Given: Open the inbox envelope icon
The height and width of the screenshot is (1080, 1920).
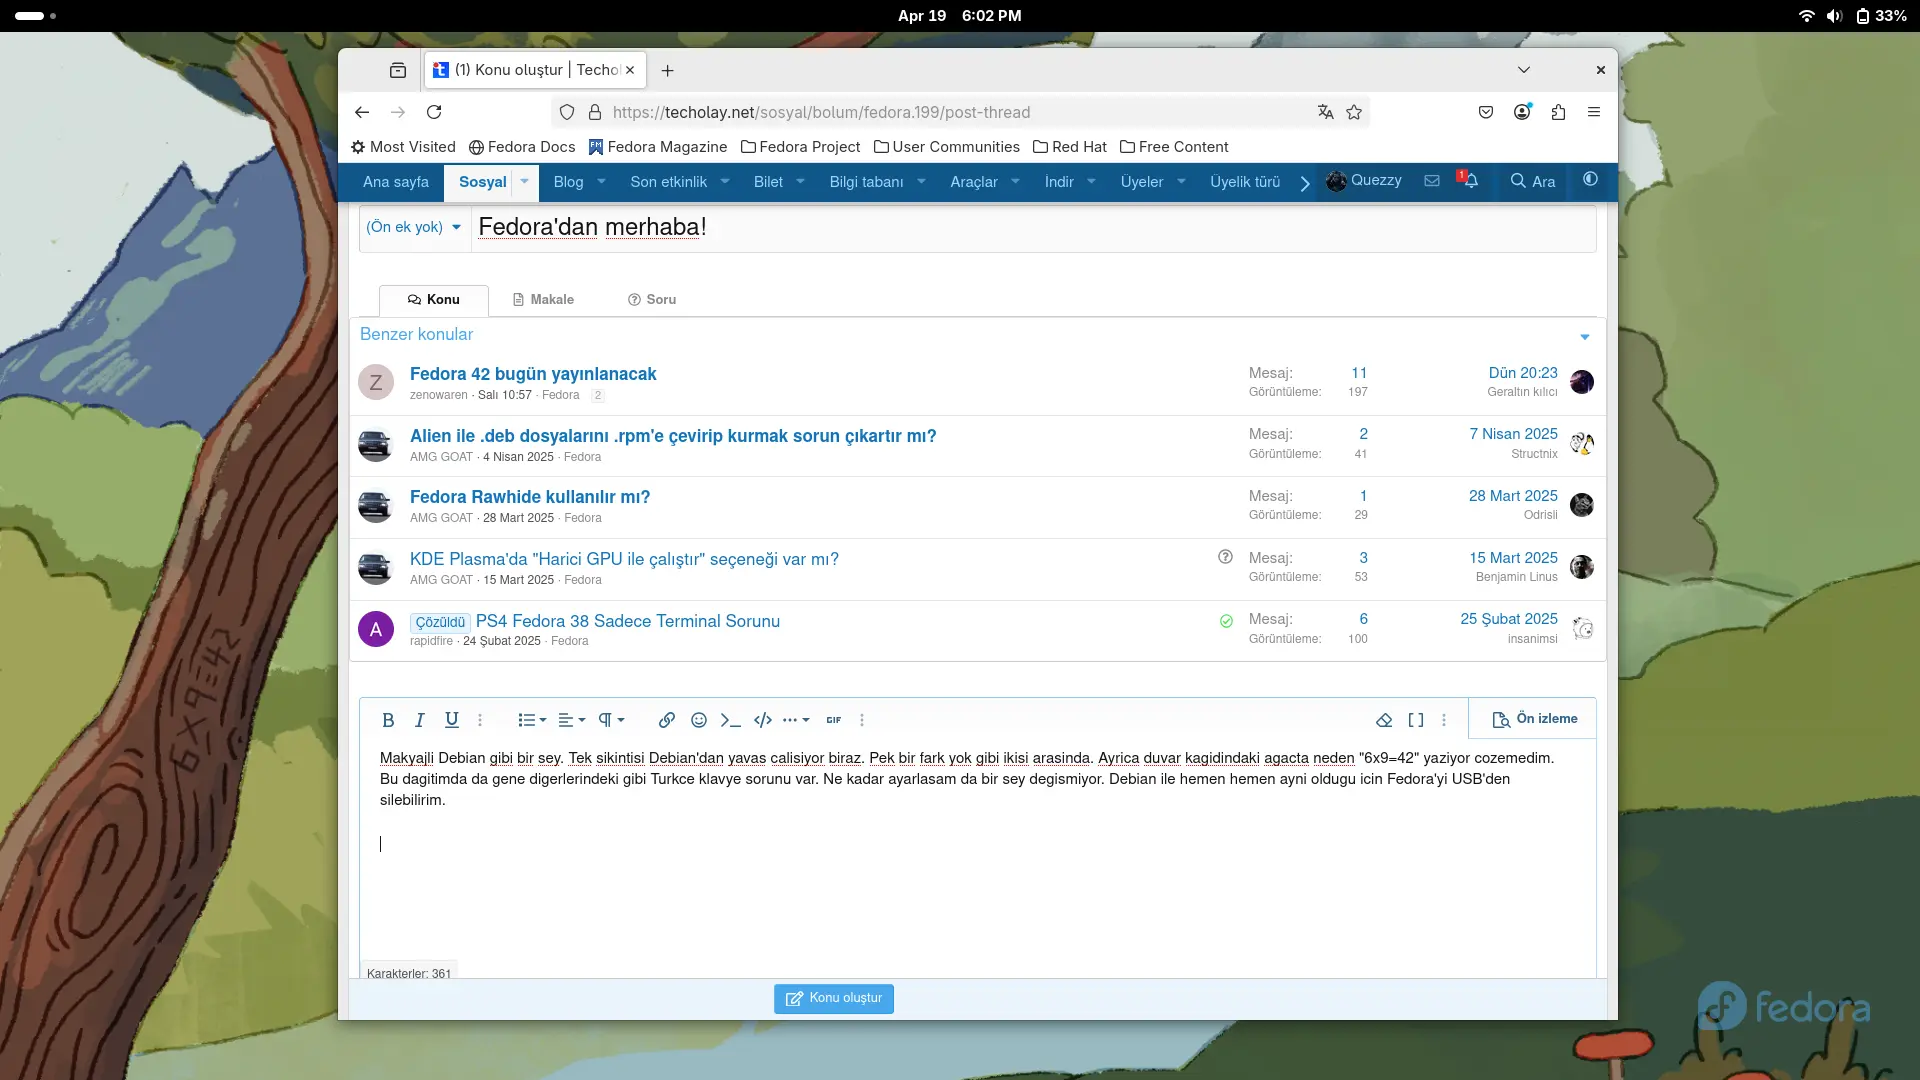Looking at the screenshot, I should click(1432, 181).
